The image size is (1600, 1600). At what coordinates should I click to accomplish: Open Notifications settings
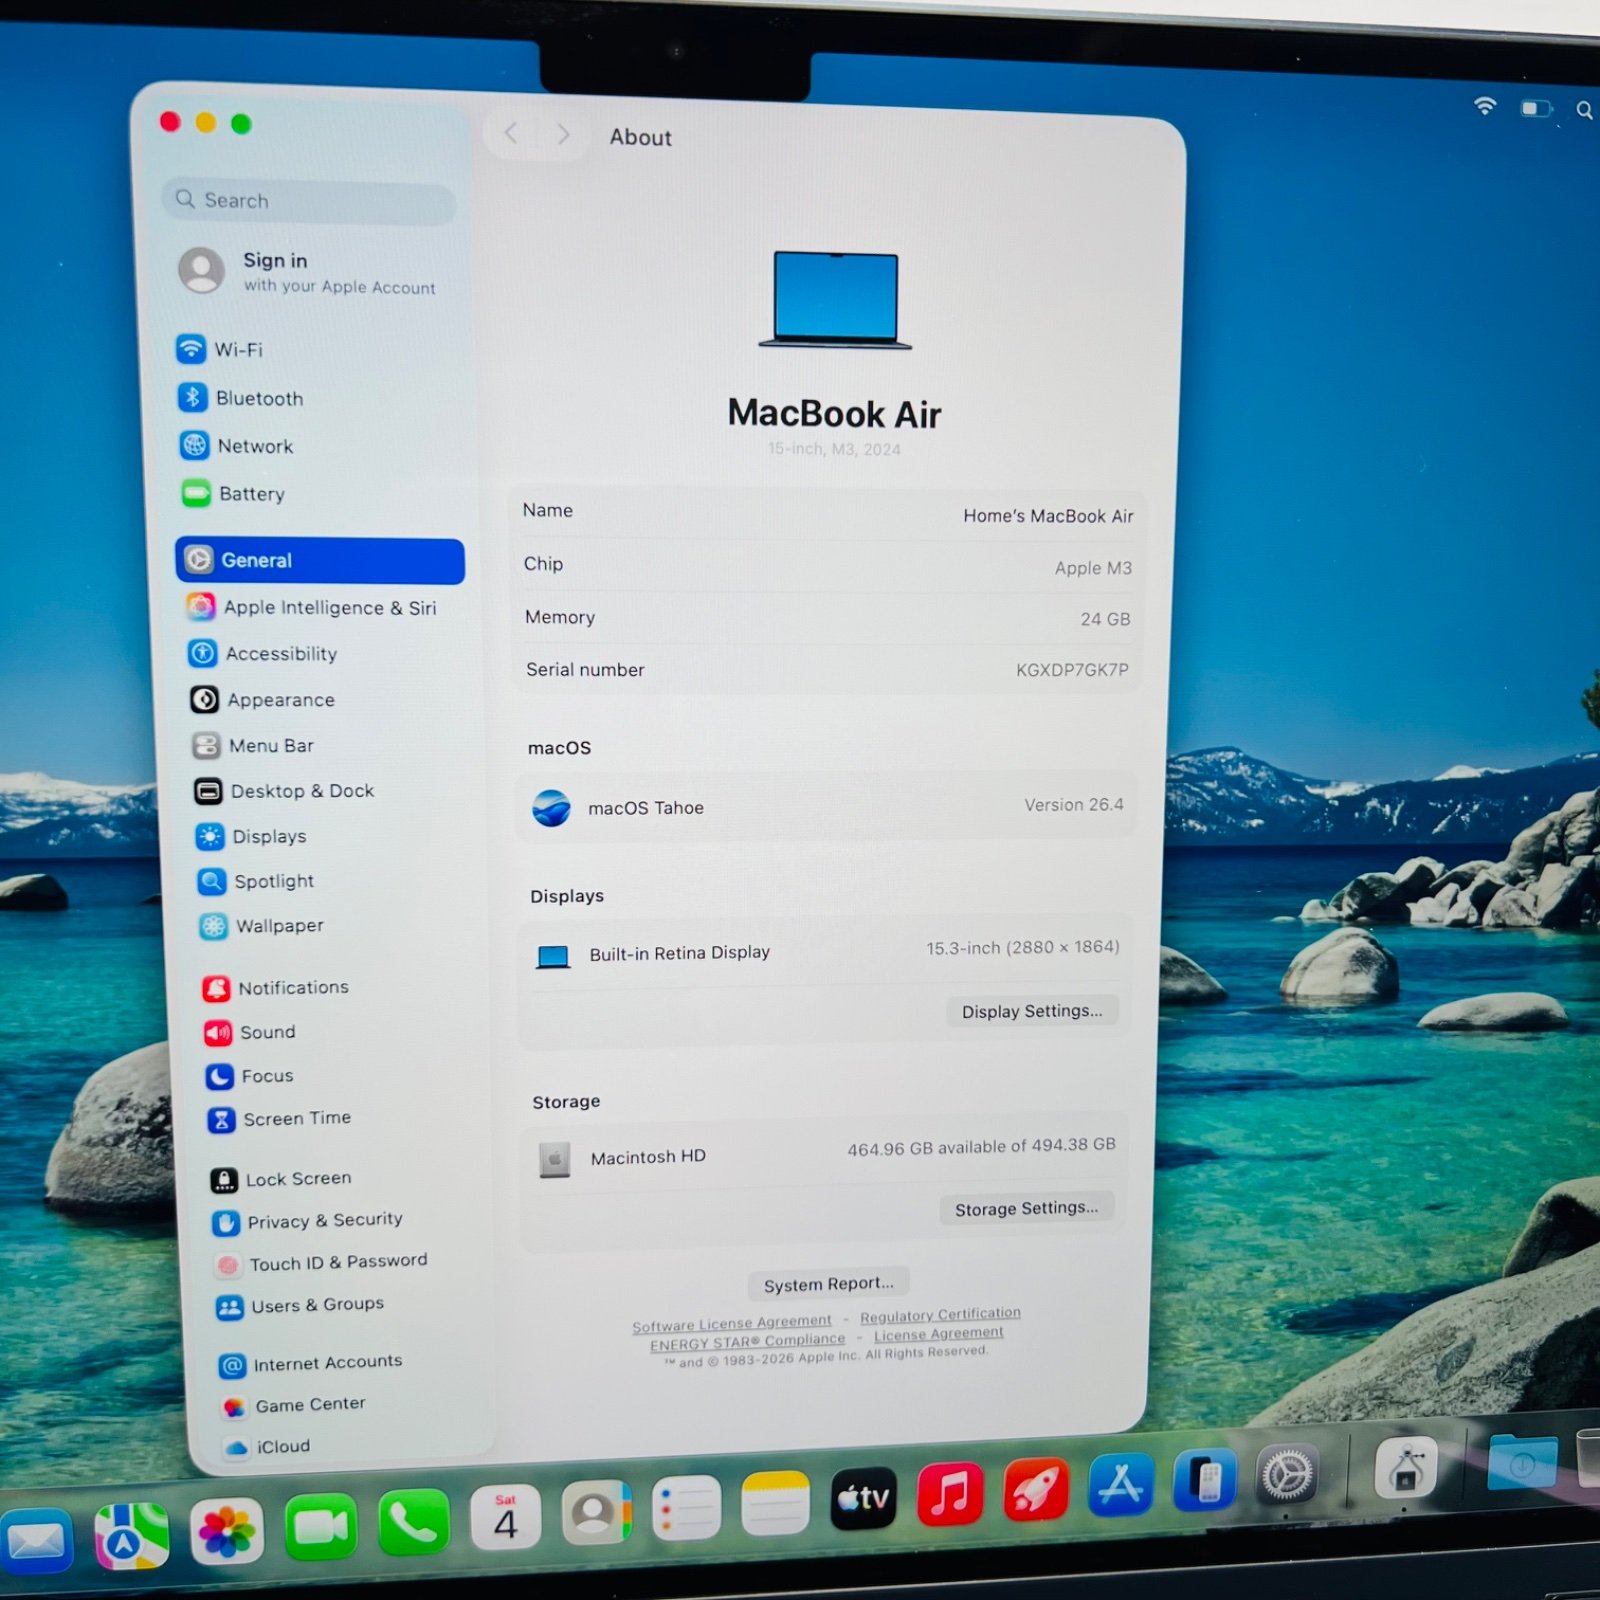click(293, 987)
